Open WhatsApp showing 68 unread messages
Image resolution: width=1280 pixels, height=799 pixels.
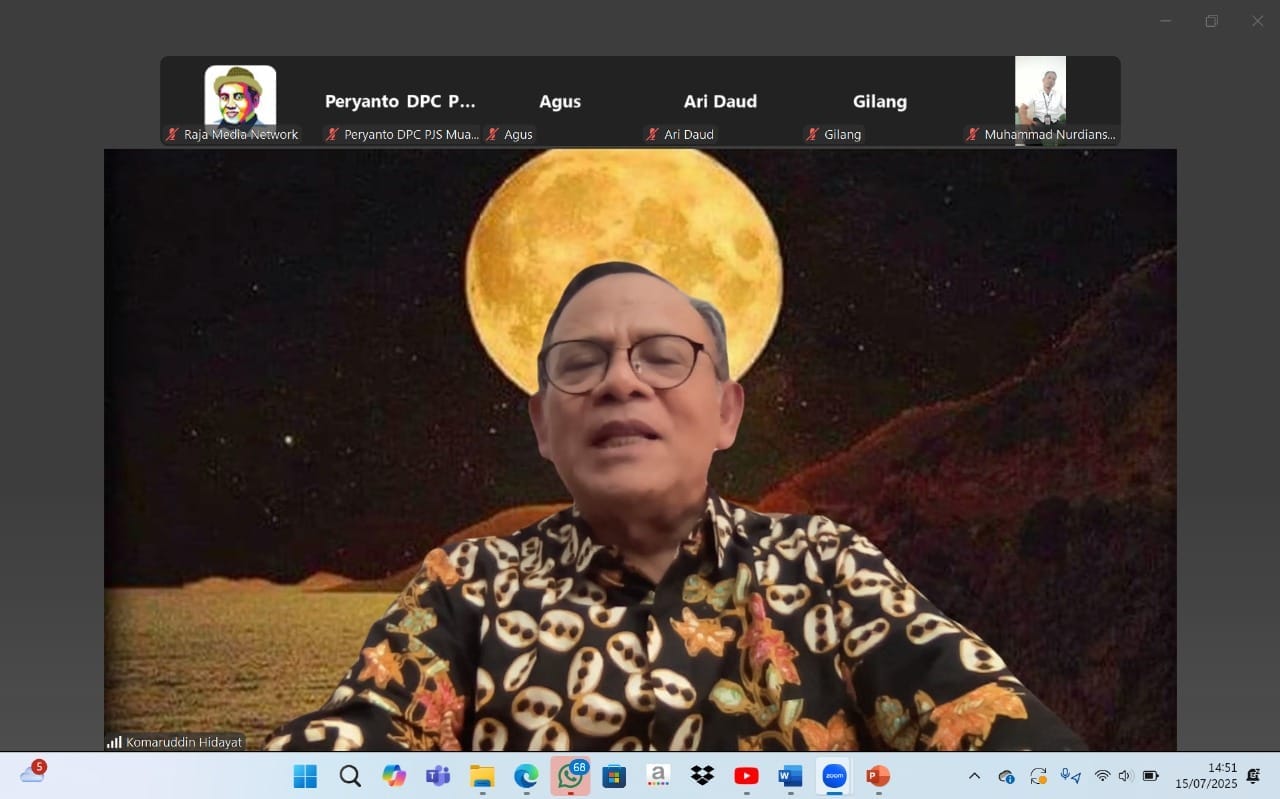[570, 775]
